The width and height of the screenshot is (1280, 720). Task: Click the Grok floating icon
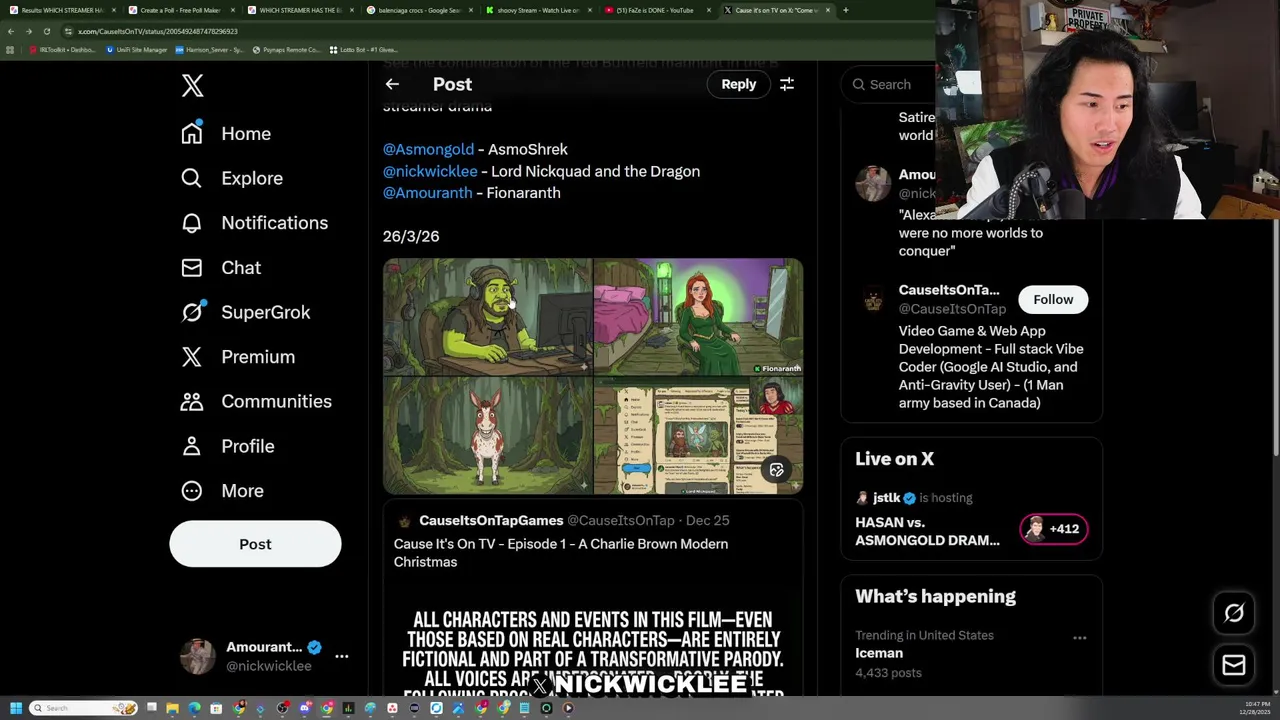(x=1234, y=613)
